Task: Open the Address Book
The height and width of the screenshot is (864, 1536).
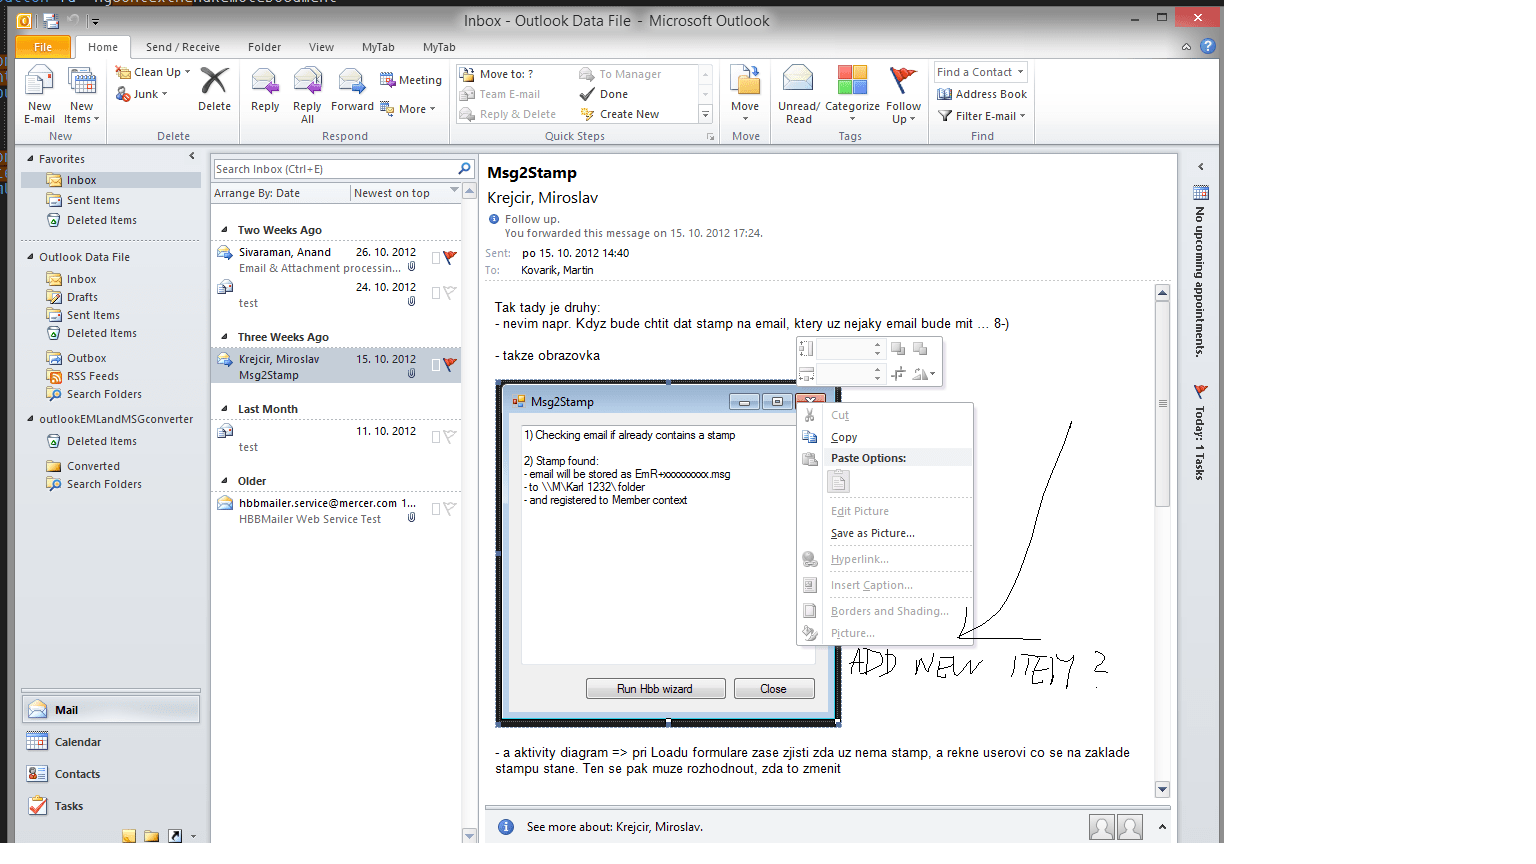Action: tap(982, 94)
